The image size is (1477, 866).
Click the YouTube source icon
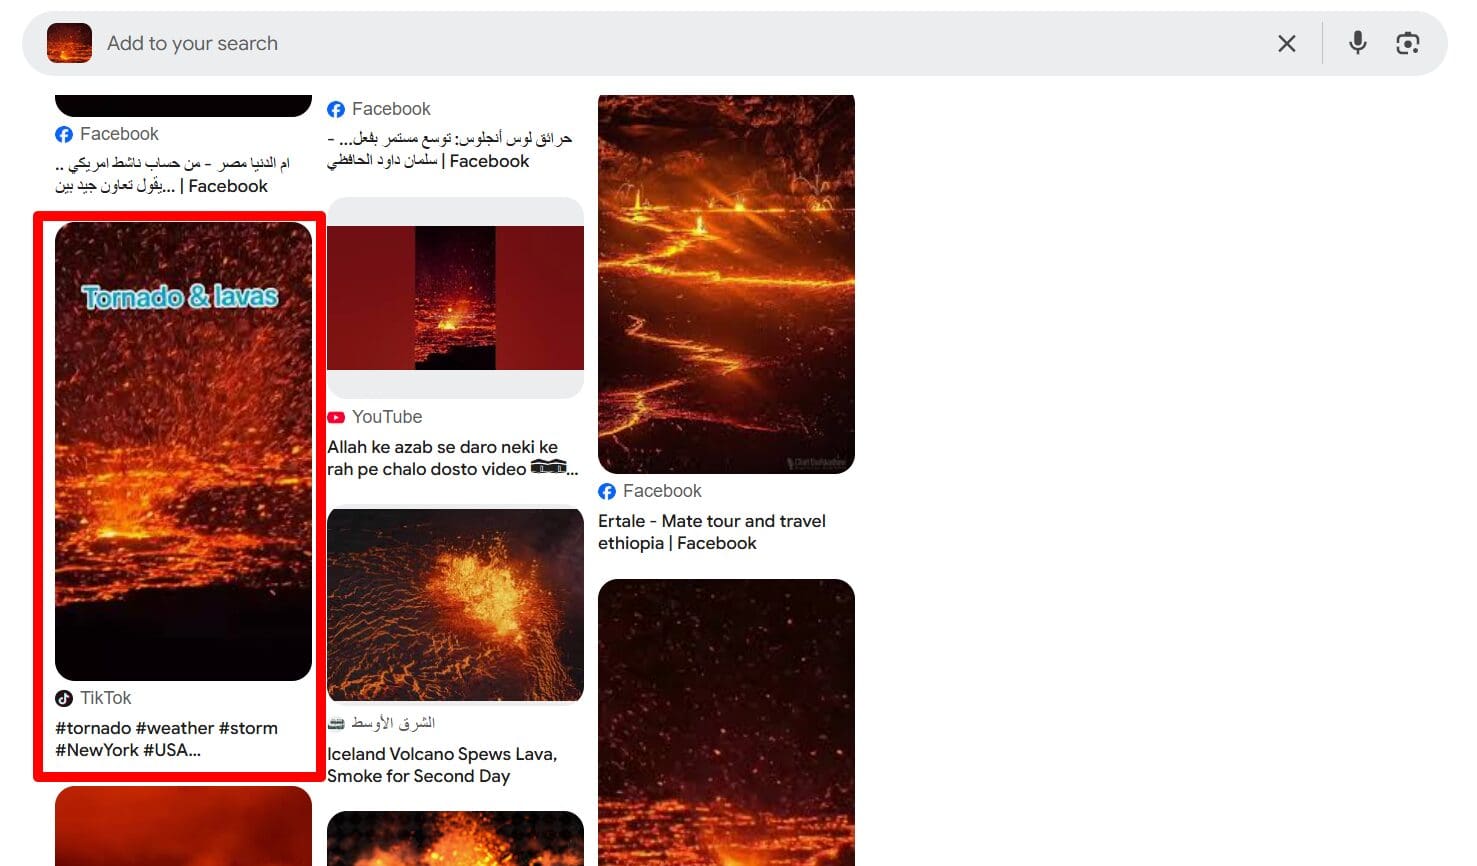click(x=336, y=417)
